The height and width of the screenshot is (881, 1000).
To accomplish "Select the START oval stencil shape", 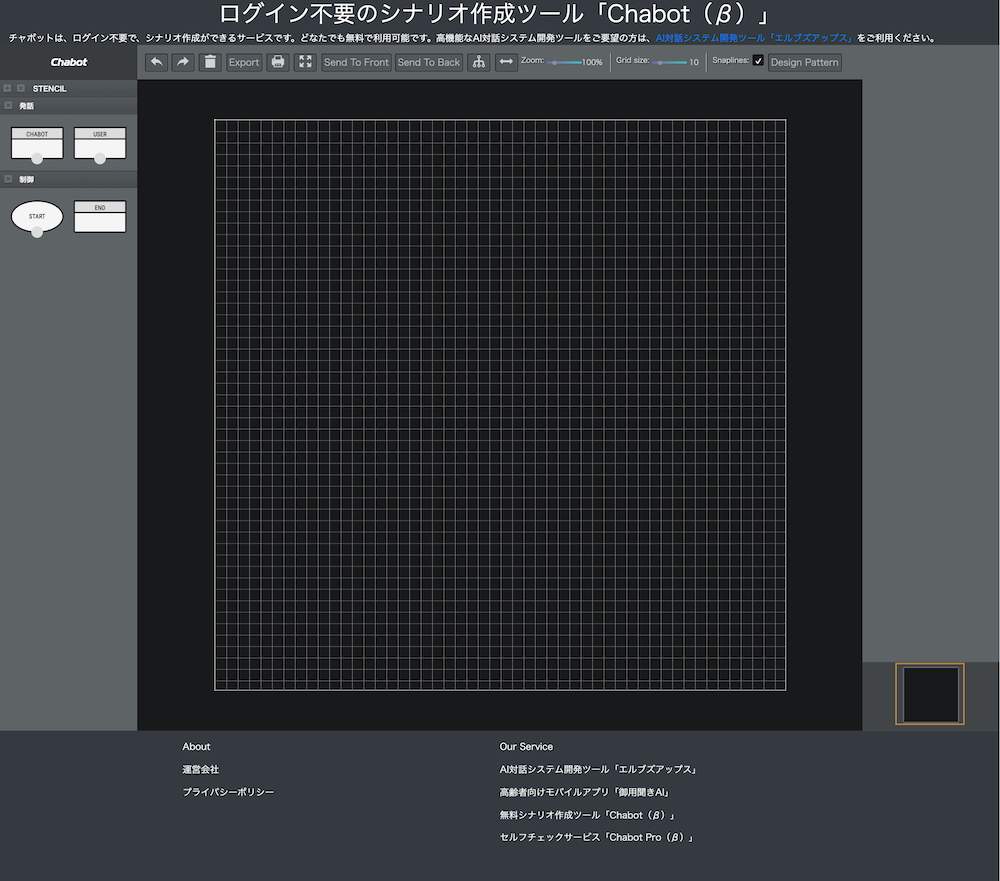I will [37, 217].
